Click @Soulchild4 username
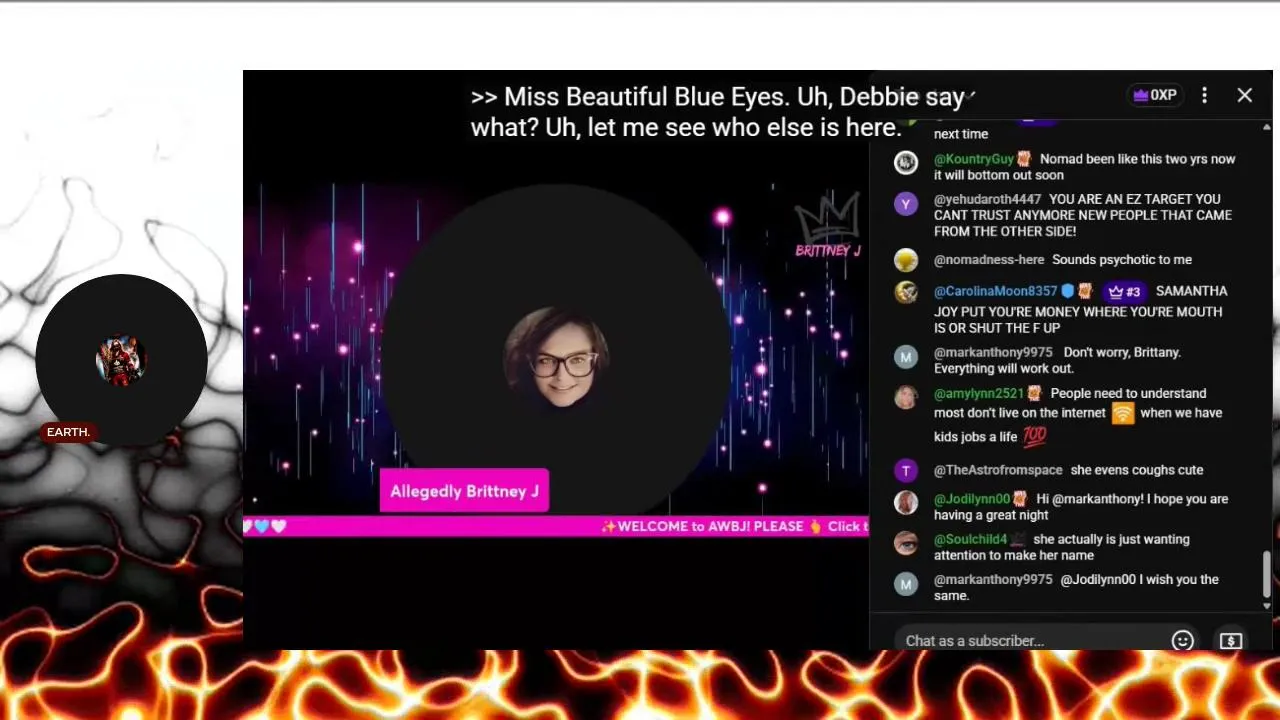 point(970,539)
